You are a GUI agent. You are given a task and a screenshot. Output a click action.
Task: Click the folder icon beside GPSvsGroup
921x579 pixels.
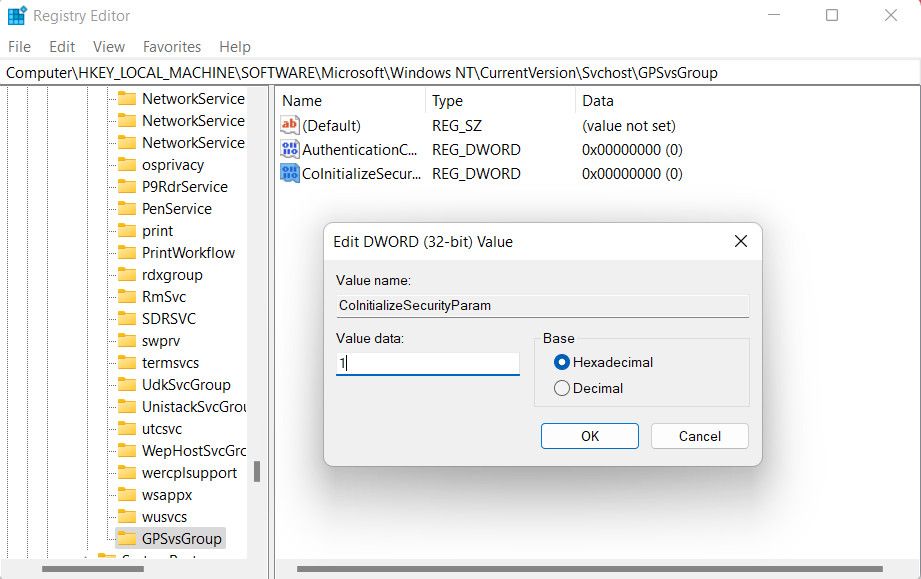coord(127,538)
